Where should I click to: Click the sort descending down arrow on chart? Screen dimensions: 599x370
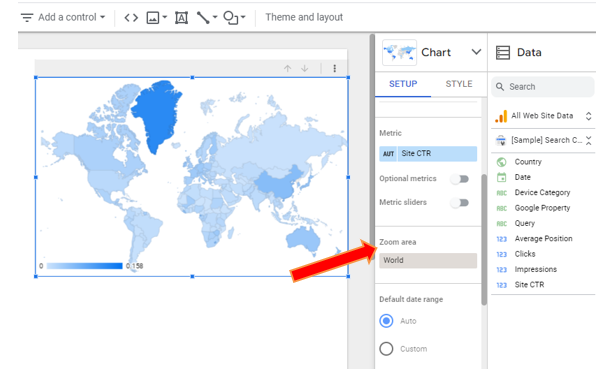[304, 68]
